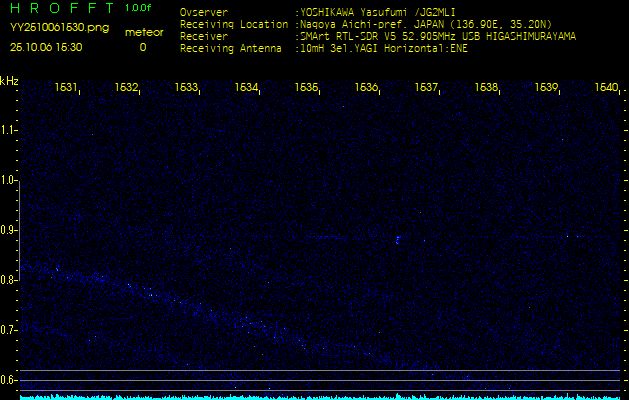Click the 0.7 kHz frequency label
Image resolution: width=629 pixels, height=400 pixels.
pyautogui.click(x=8, y=330)
